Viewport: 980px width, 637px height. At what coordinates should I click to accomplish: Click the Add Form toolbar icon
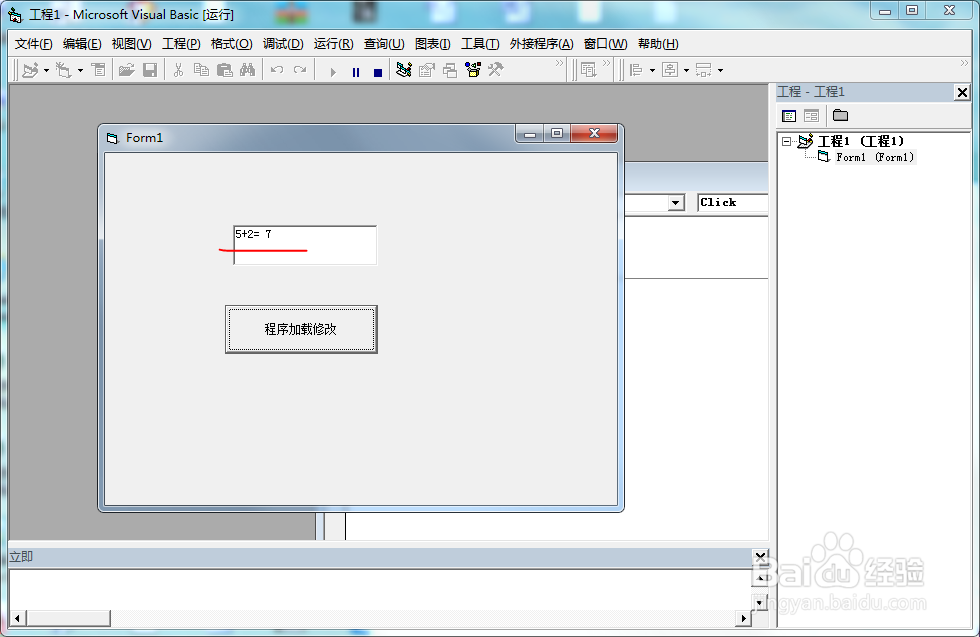coord(64,70)
